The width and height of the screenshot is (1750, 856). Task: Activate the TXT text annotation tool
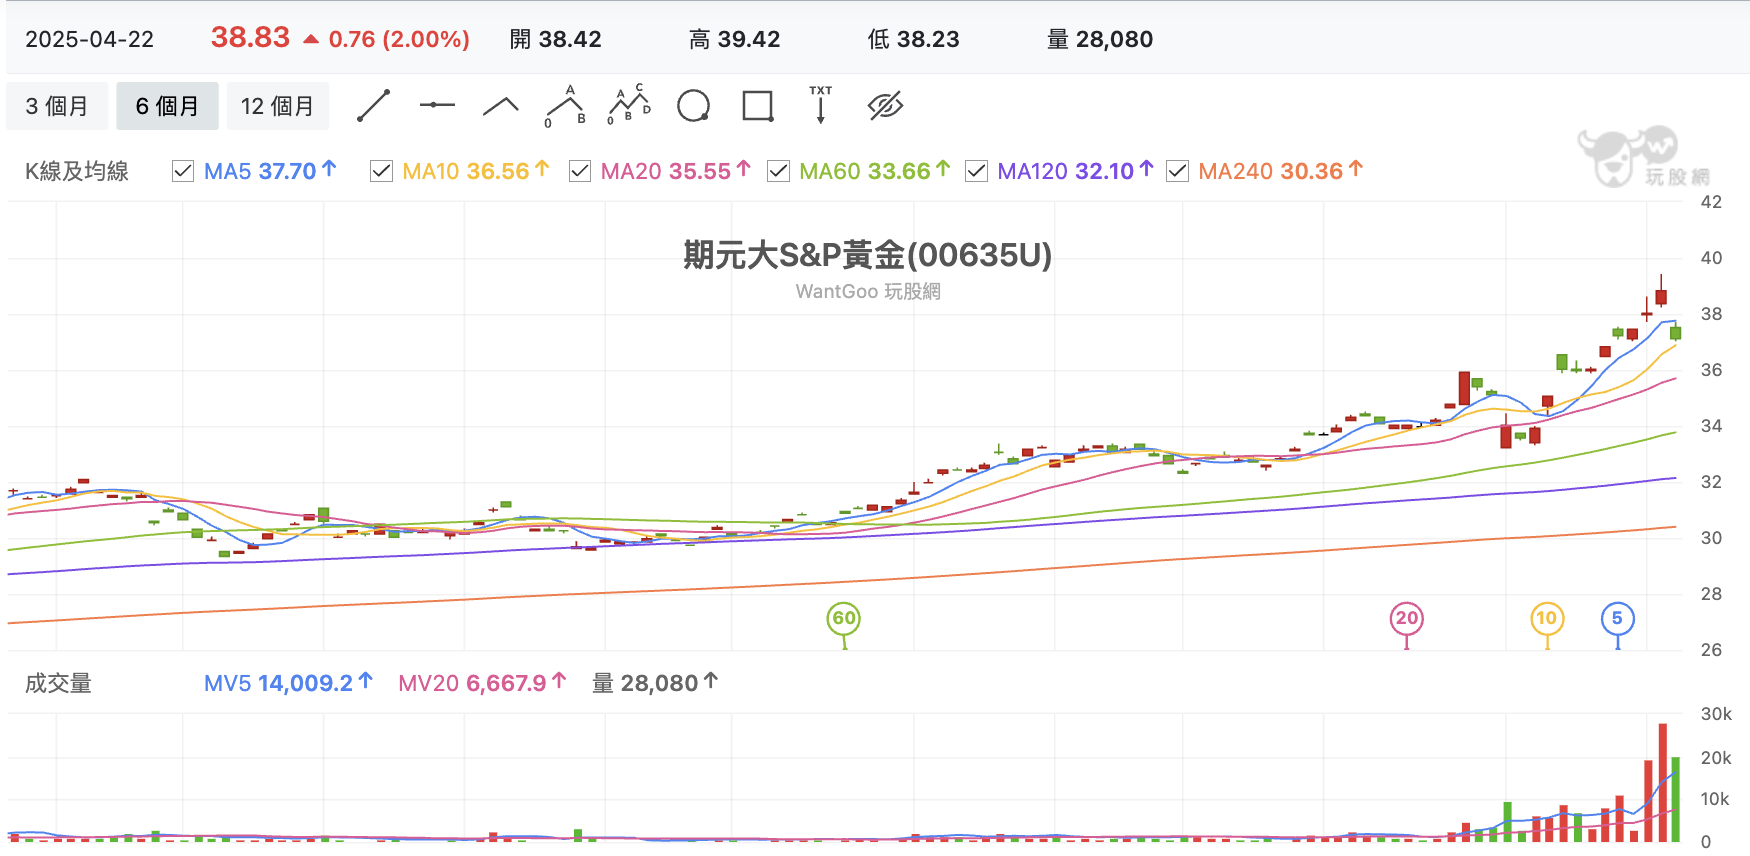coord(821,105)
